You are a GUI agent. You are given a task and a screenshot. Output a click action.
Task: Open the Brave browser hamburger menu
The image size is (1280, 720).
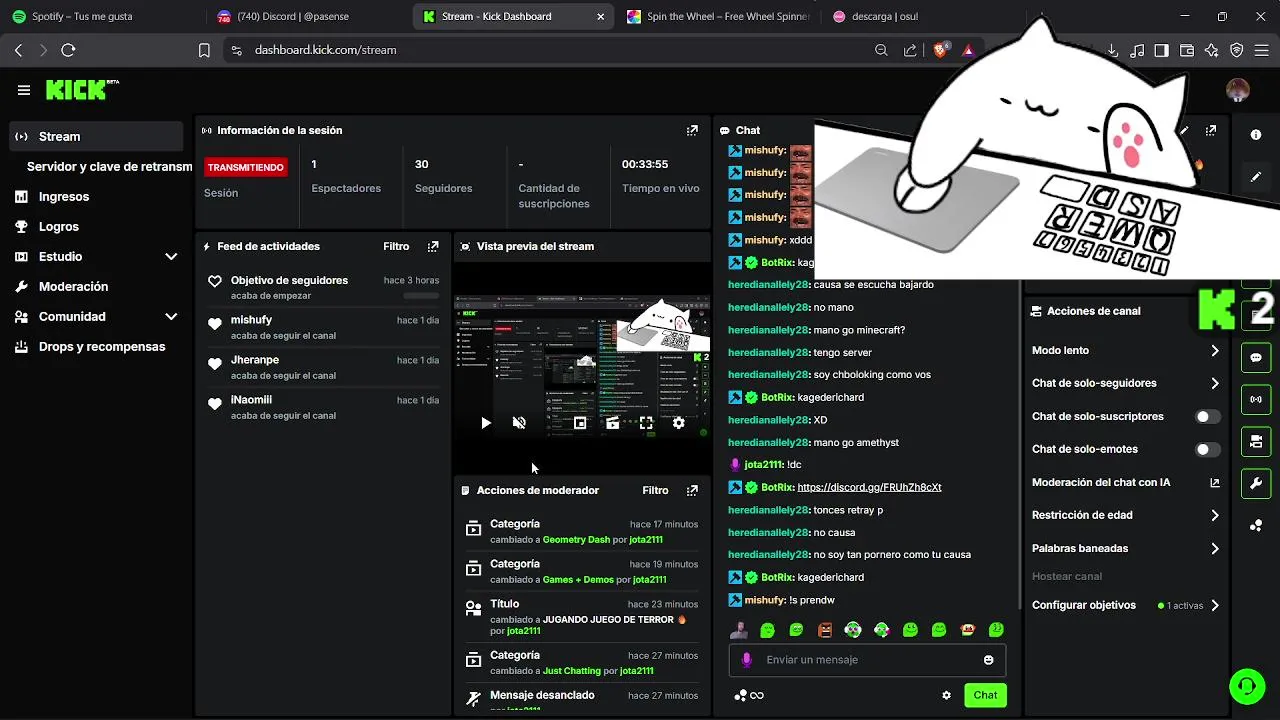(x=1262, y=50)
